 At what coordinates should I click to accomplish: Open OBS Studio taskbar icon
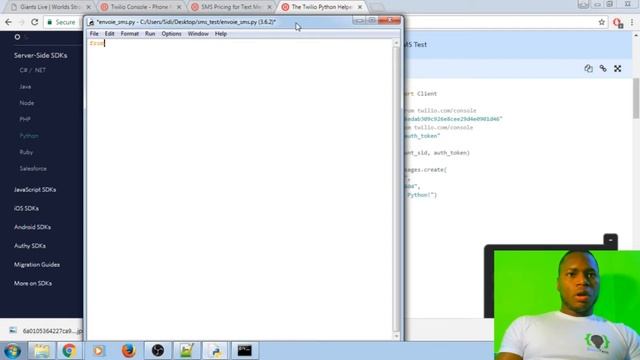(x=158, y=351)
